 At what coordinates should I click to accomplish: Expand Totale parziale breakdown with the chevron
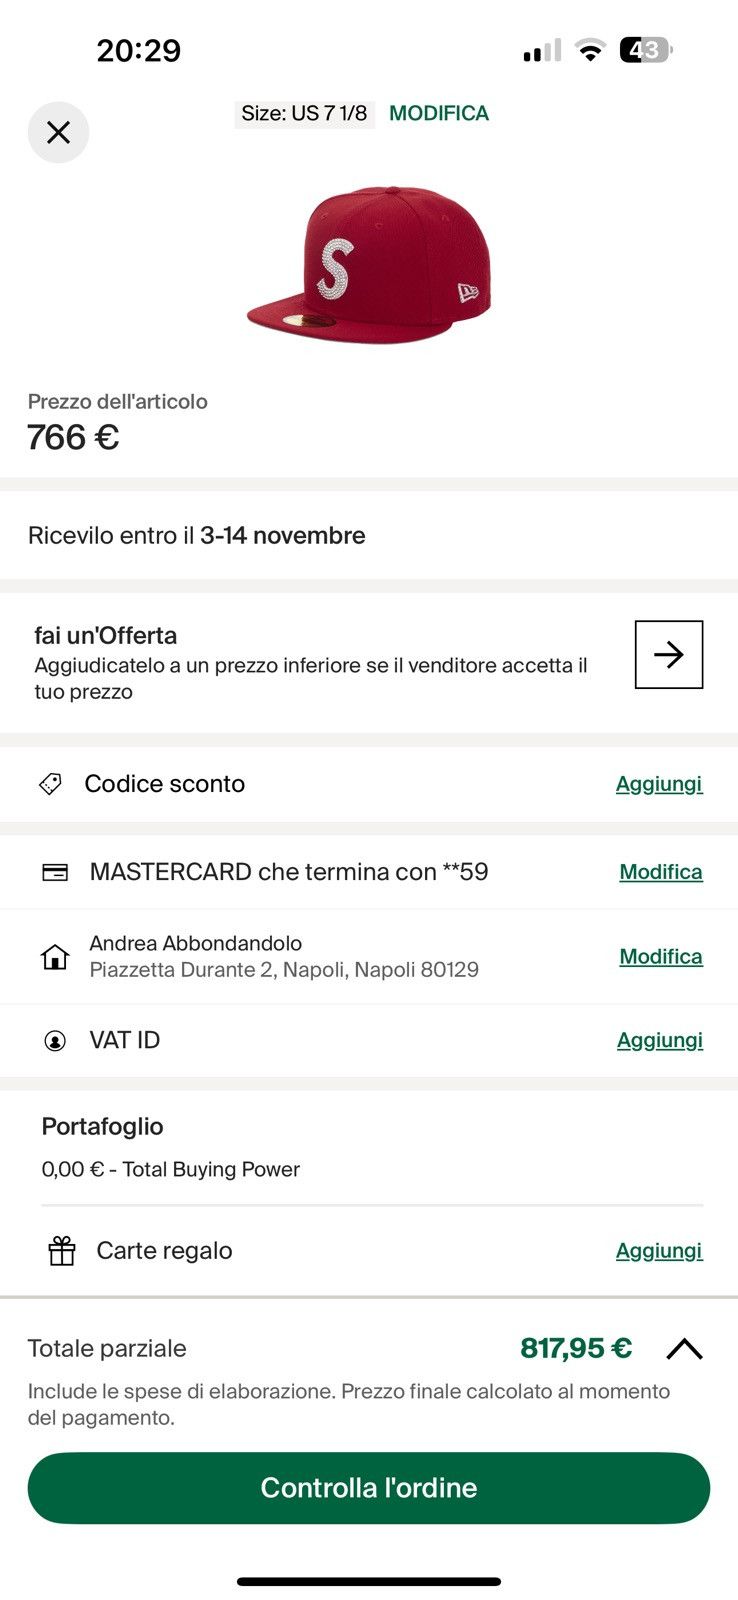click(685, 1349)
